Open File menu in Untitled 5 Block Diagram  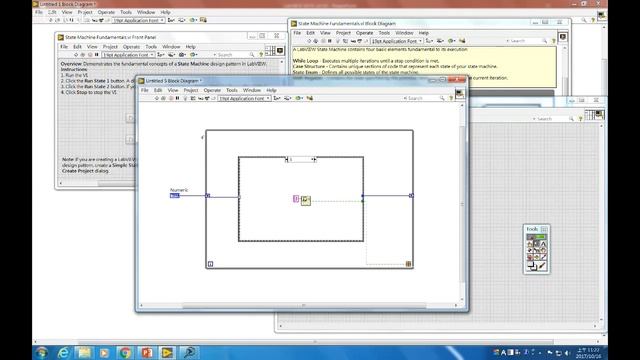tap(144, 90)
